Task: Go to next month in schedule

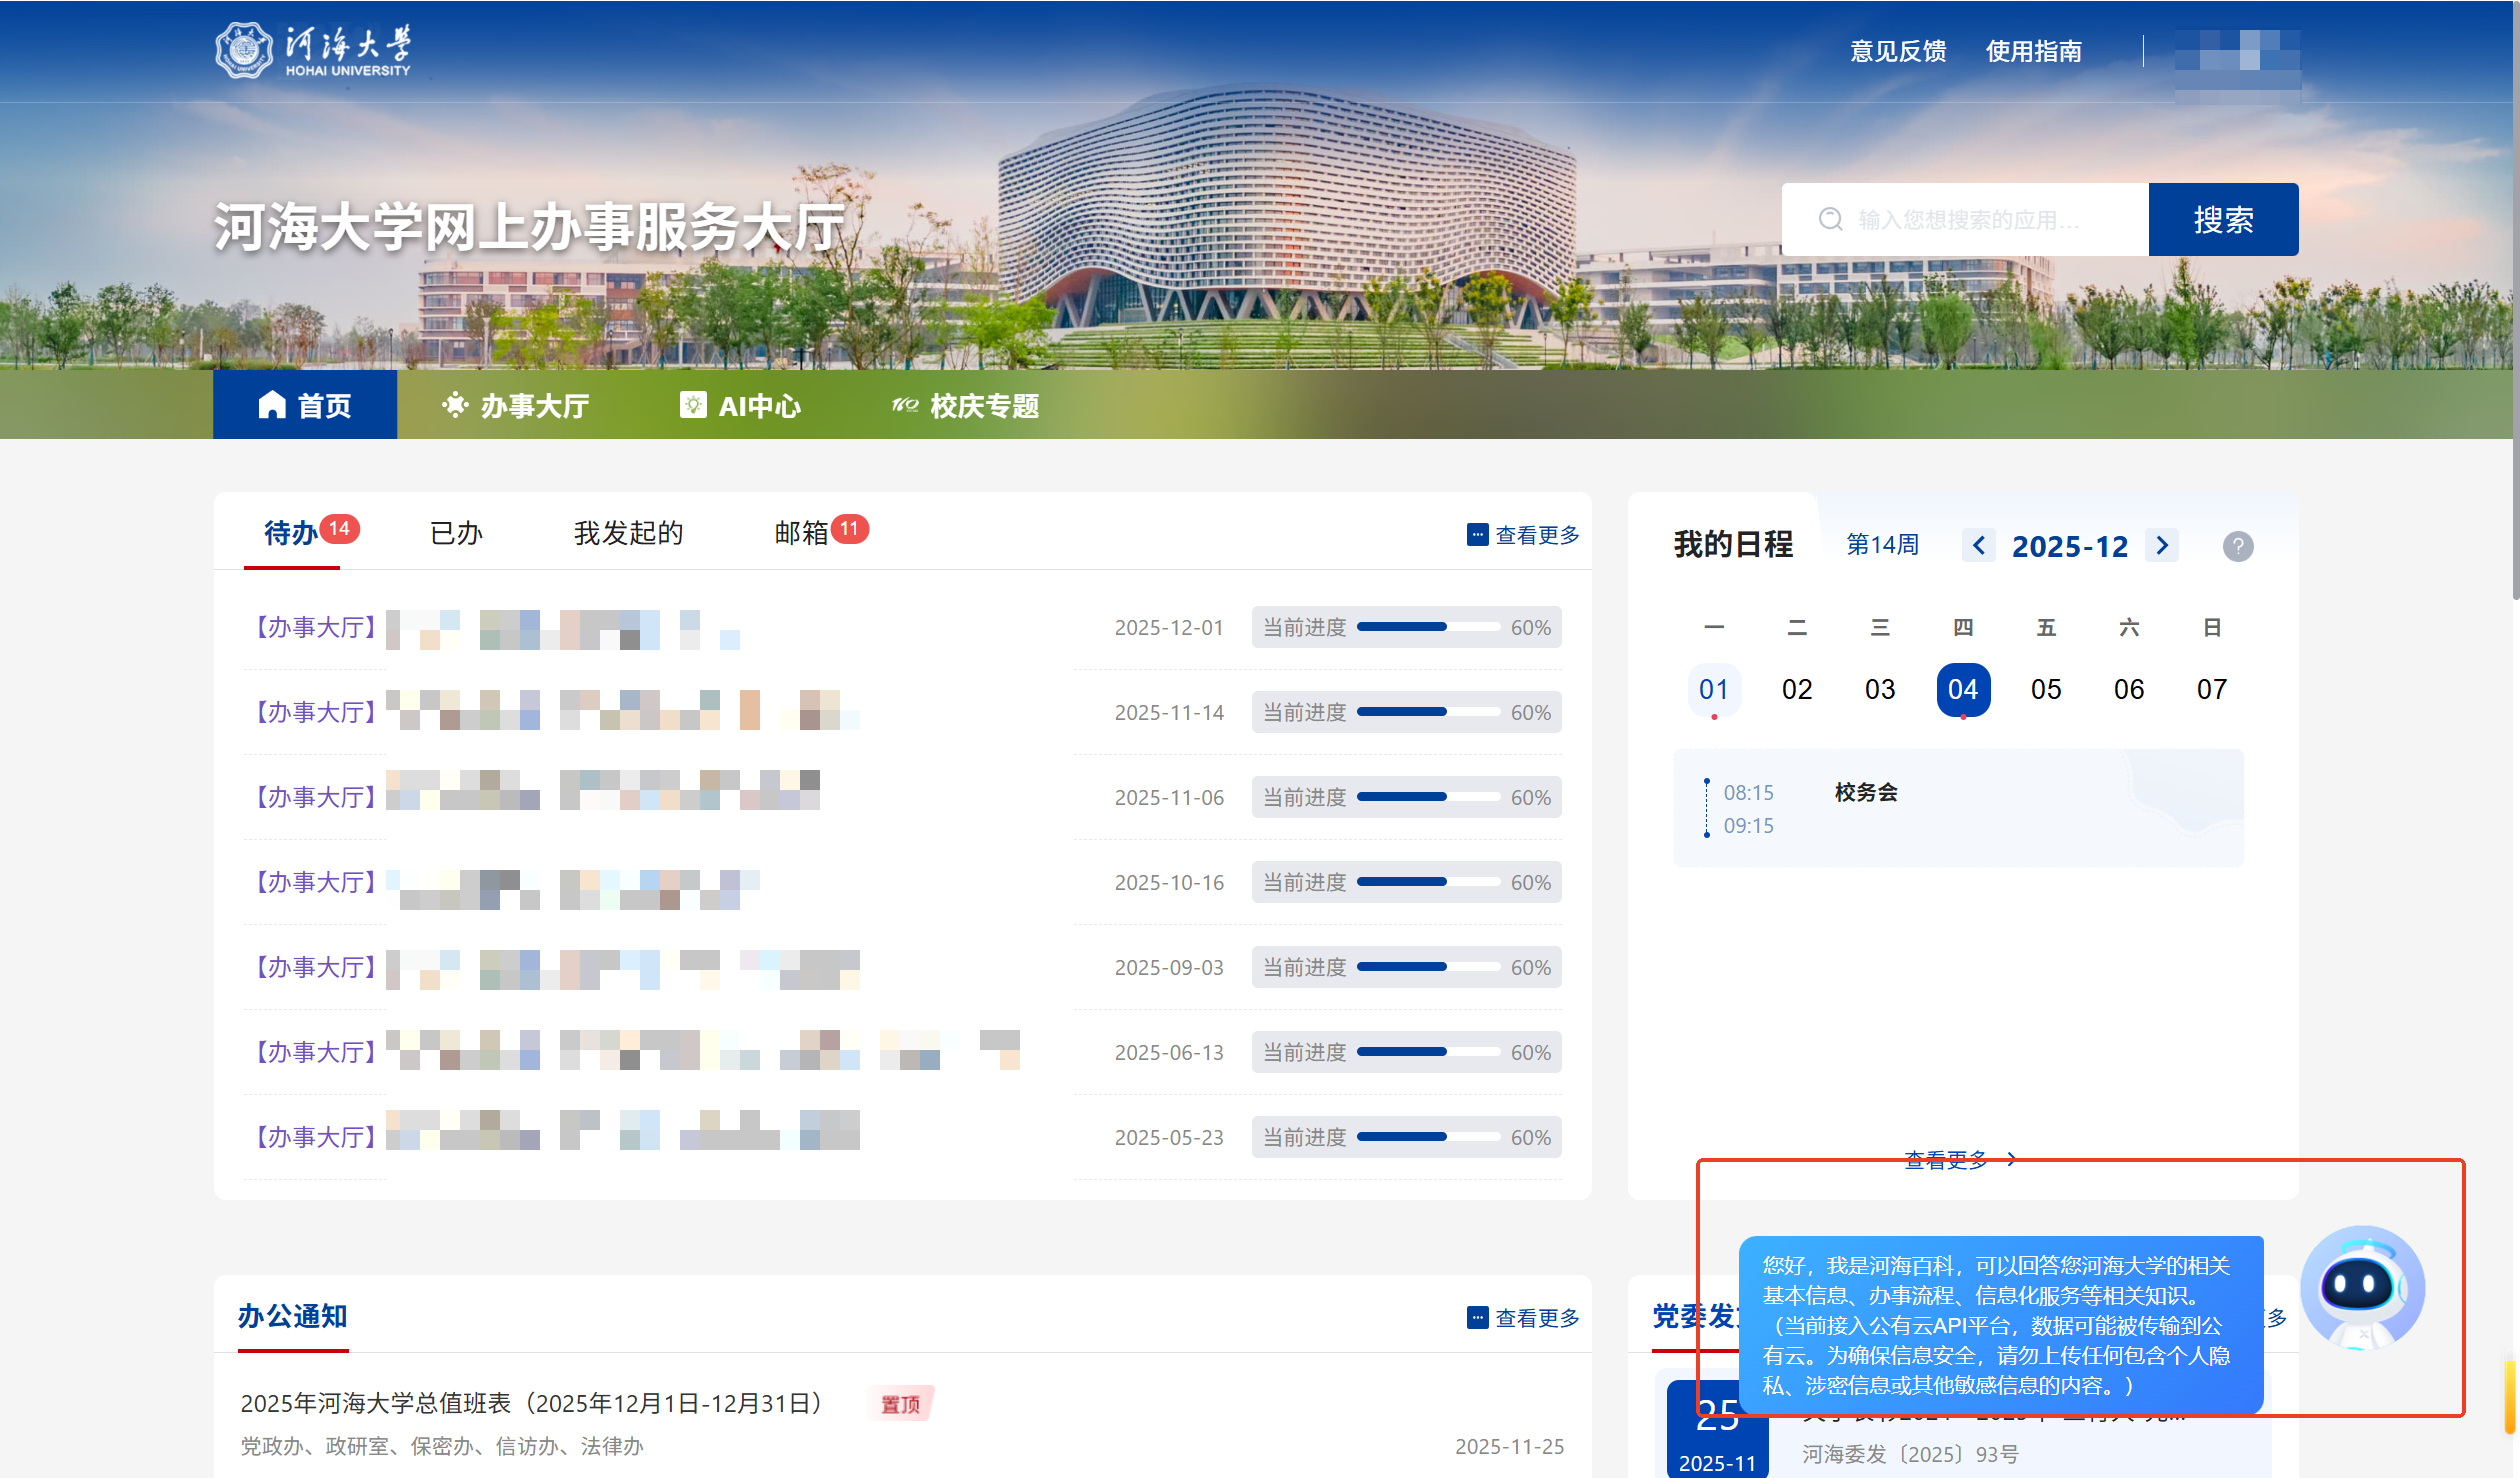Action: pos(2162,545)
